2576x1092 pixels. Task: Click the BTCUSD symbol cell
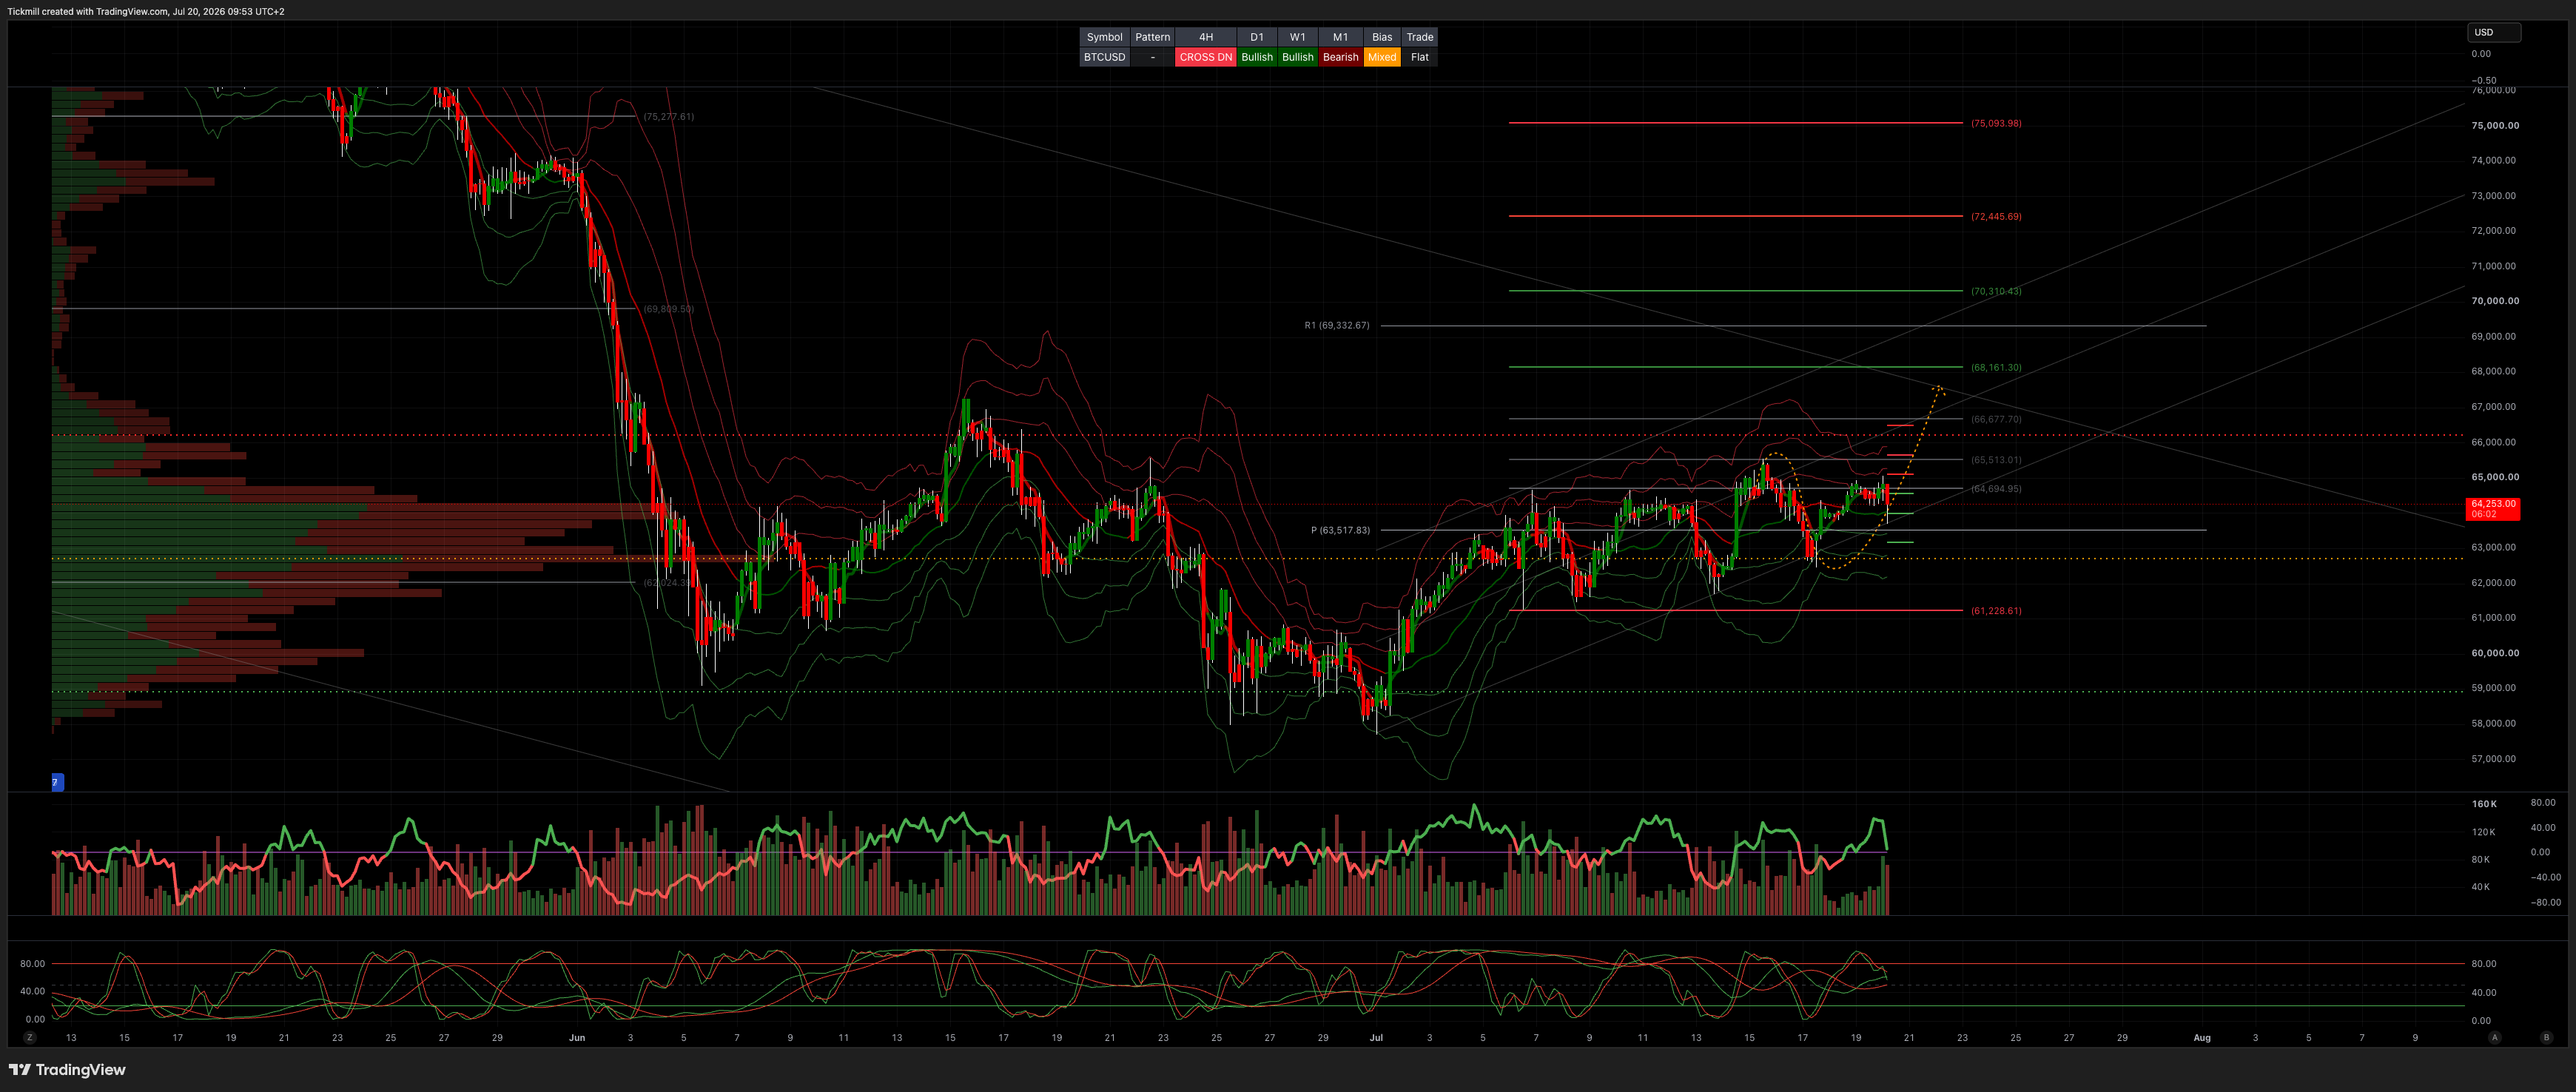[x=1104, y=57]
